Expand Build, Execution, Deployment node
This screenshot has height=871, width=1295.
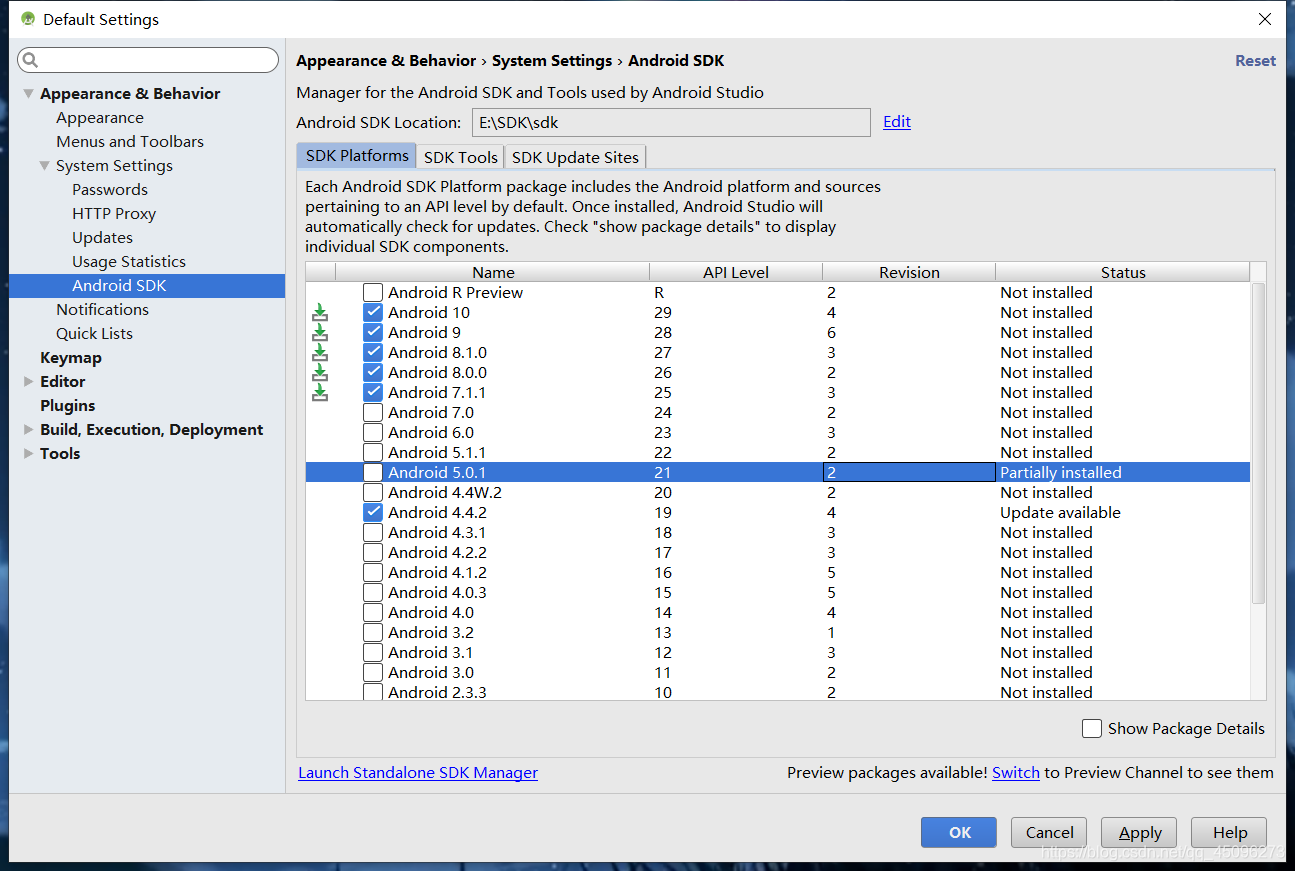28,429
